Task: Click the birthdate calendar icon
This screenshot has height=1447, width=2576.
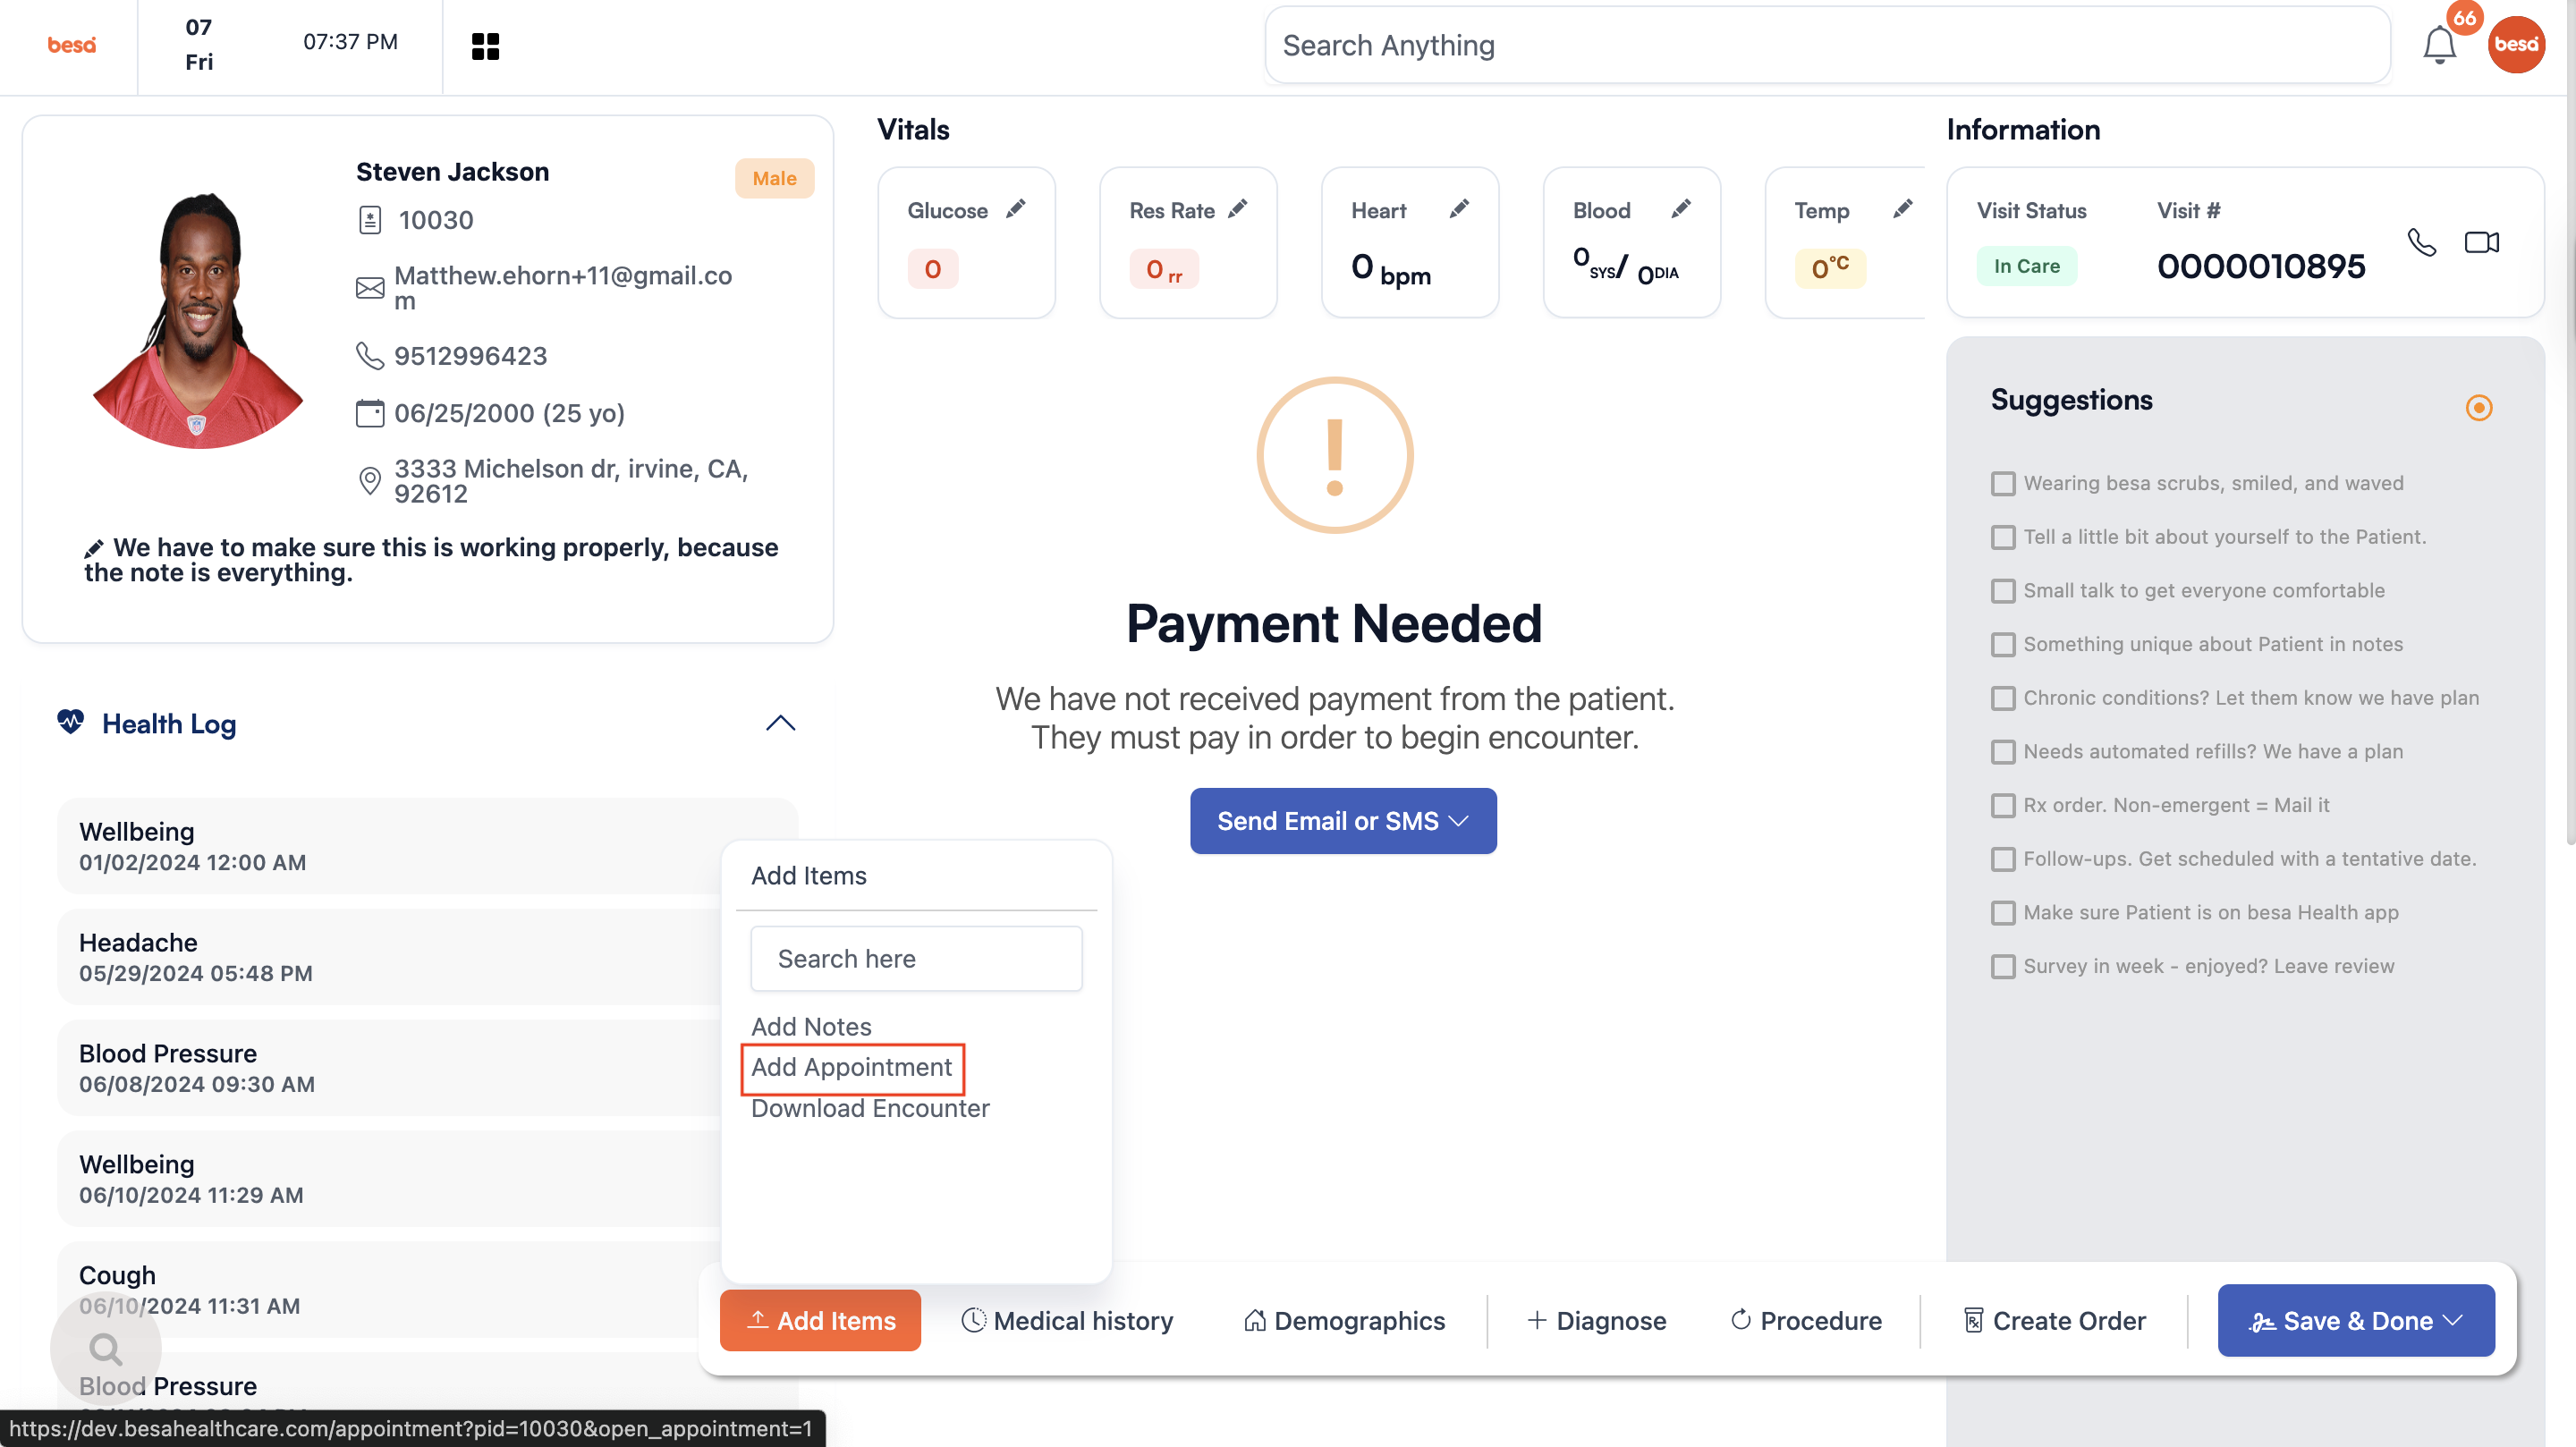Action: (x=370, y=413)
